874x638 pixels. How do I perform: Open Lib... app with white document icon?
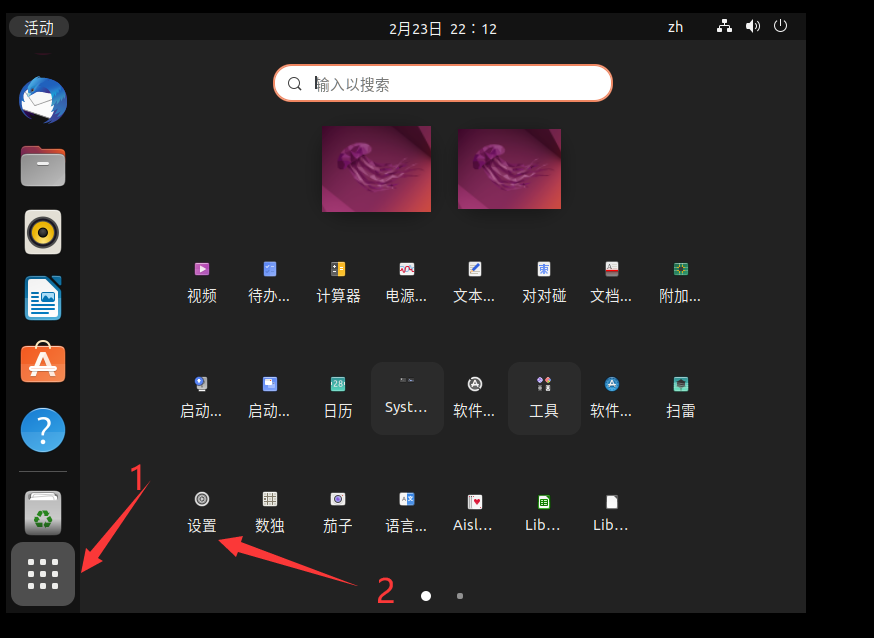point(611,513)
